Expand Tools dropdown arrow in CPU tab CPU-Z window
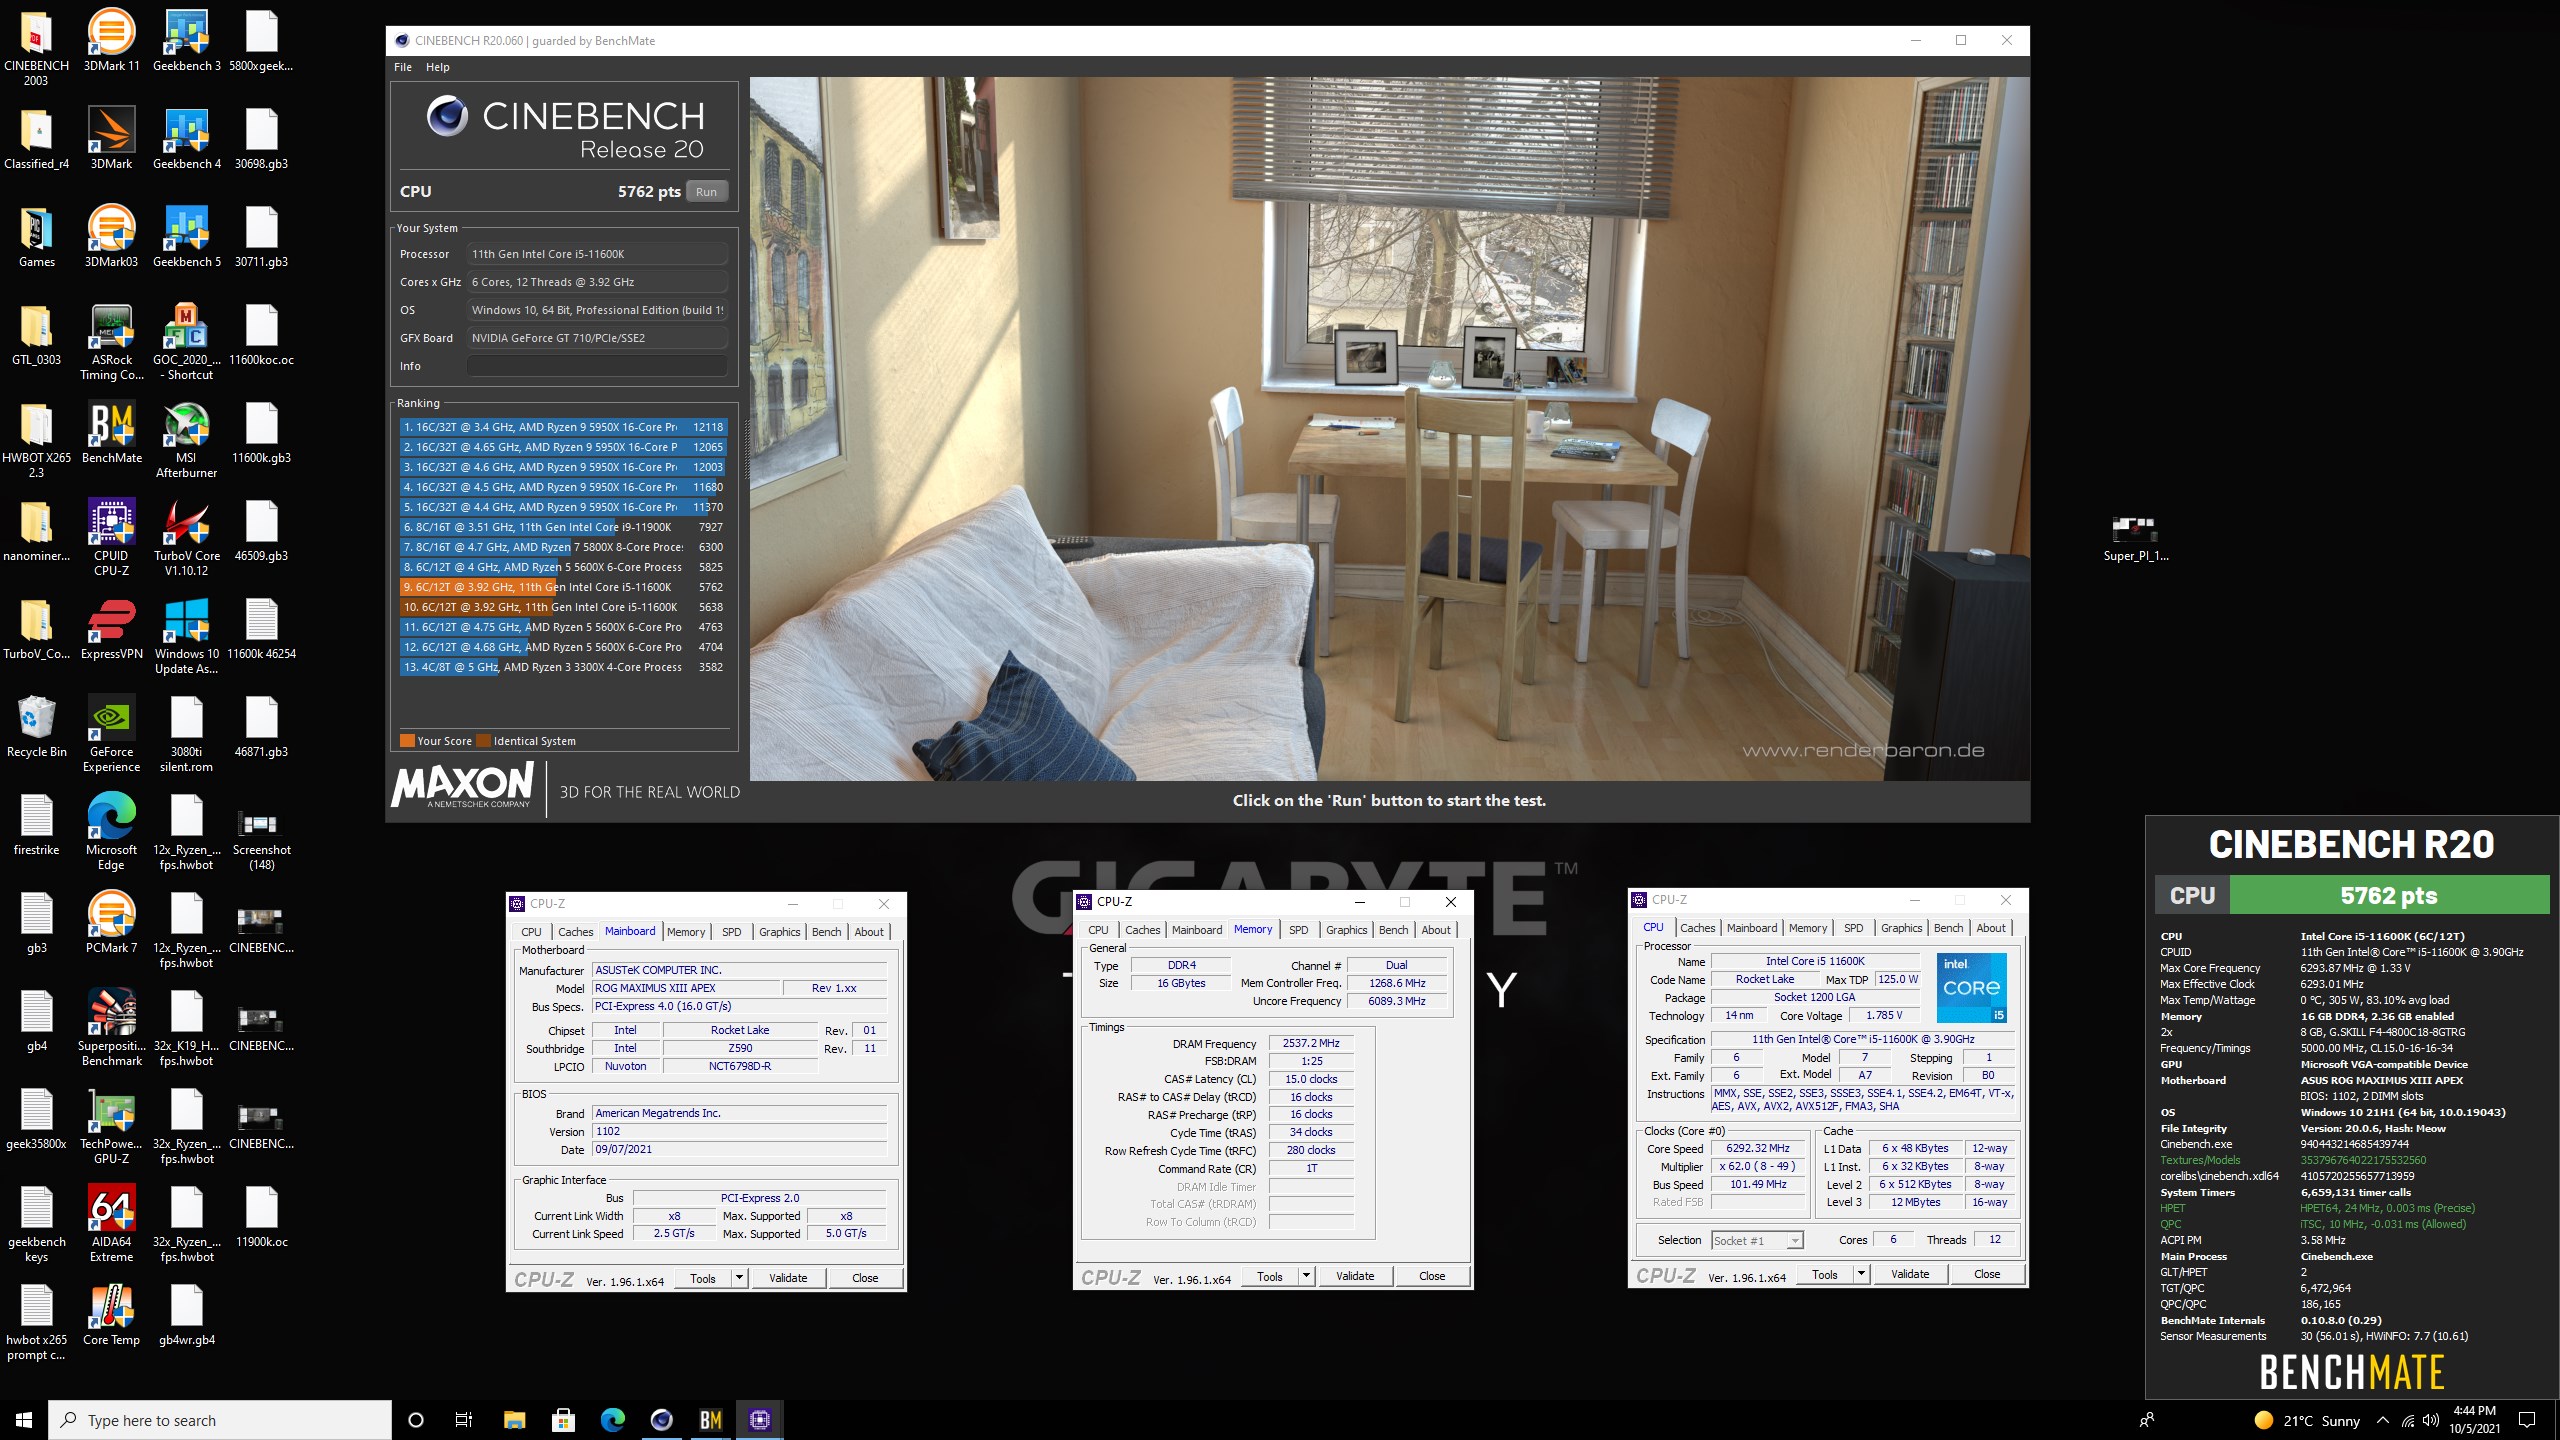Viewport: 2560px width, 1440px height. point(1861,1273)
